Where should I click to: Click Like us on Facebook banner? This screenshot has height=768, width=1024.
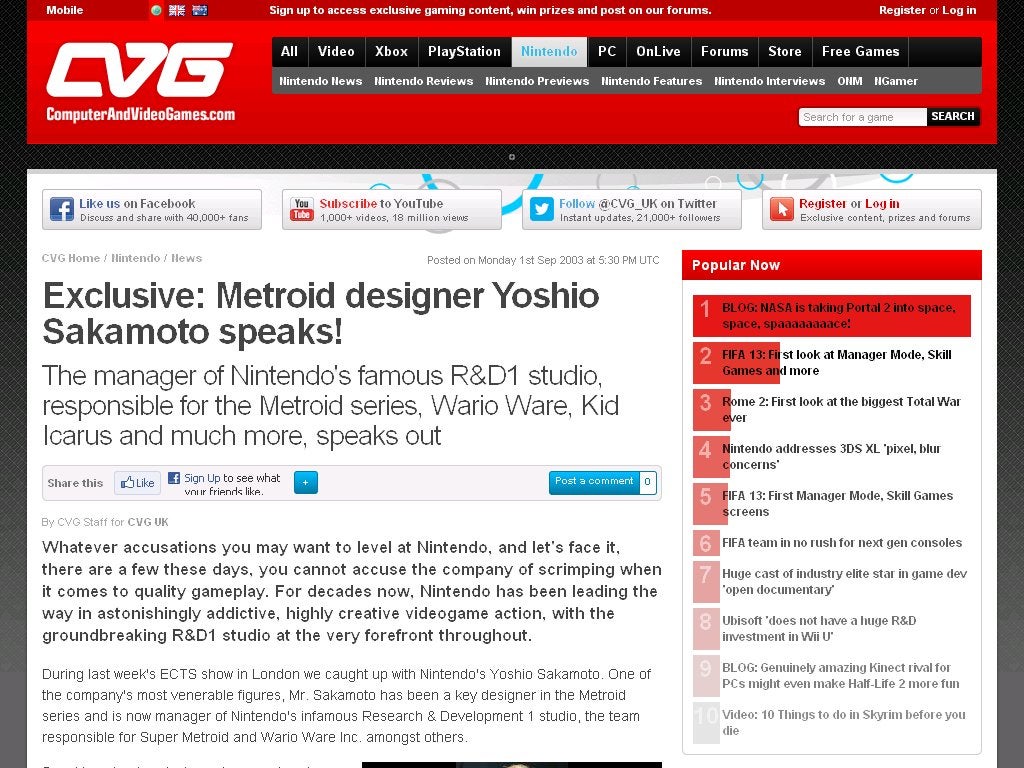click(x=152, y=210)
